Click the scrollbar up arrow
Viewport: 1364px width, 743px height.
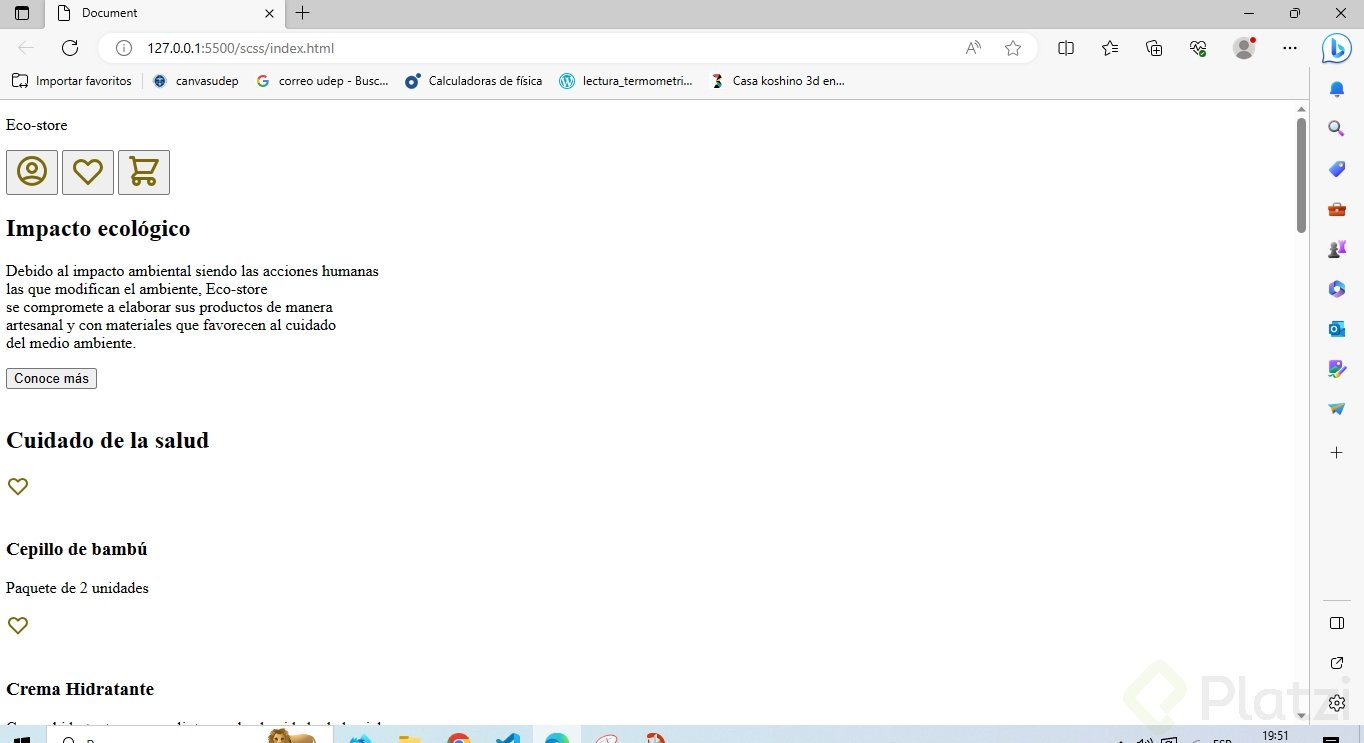click(x=1301, y=109)
